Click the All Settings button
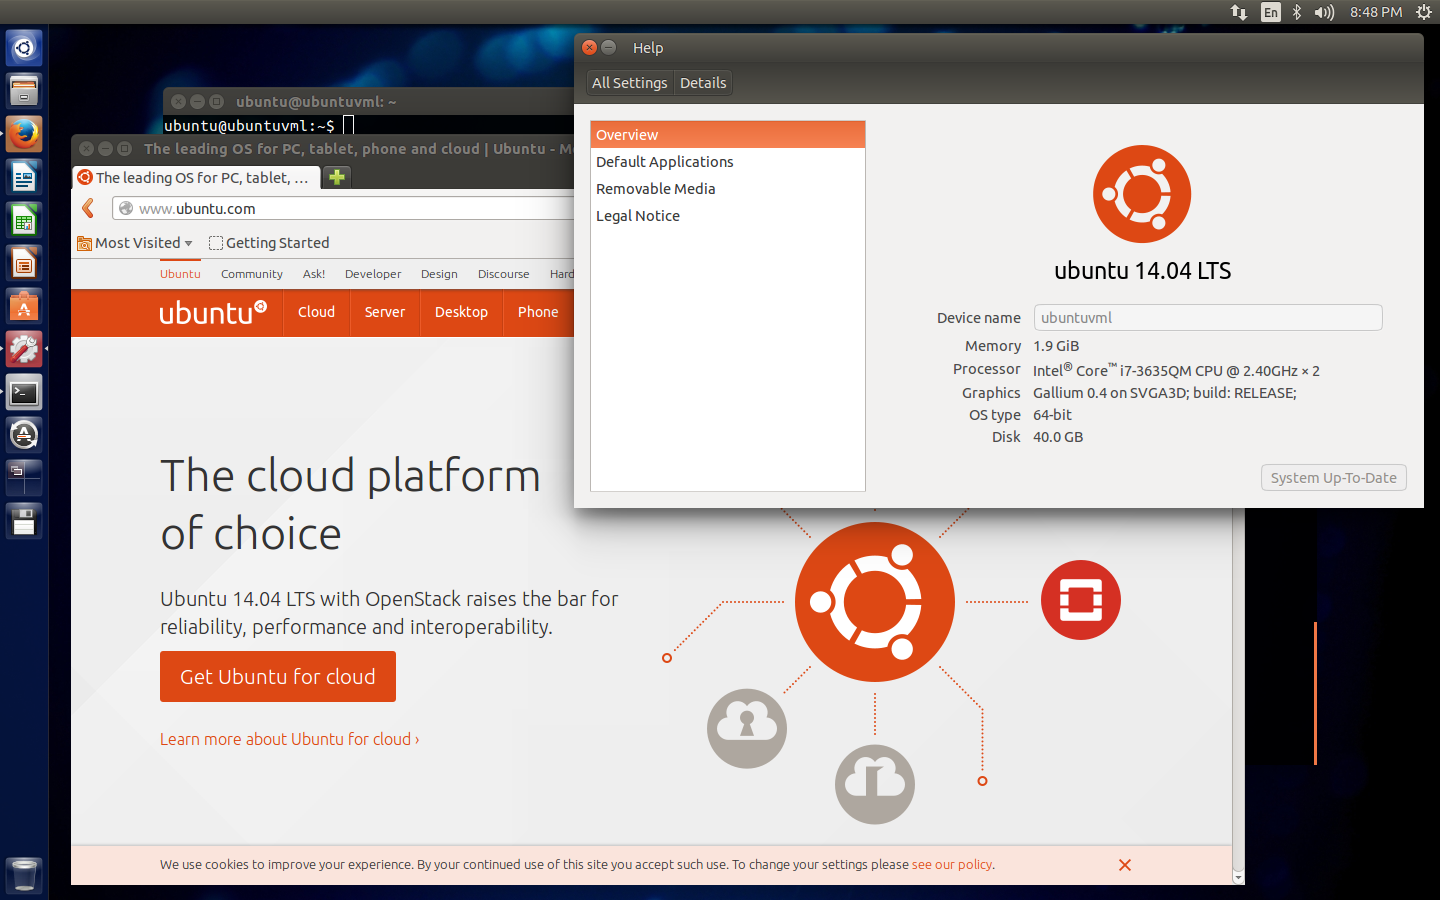Viewport: 1440px width, 900px height. [x=630, y=83]
